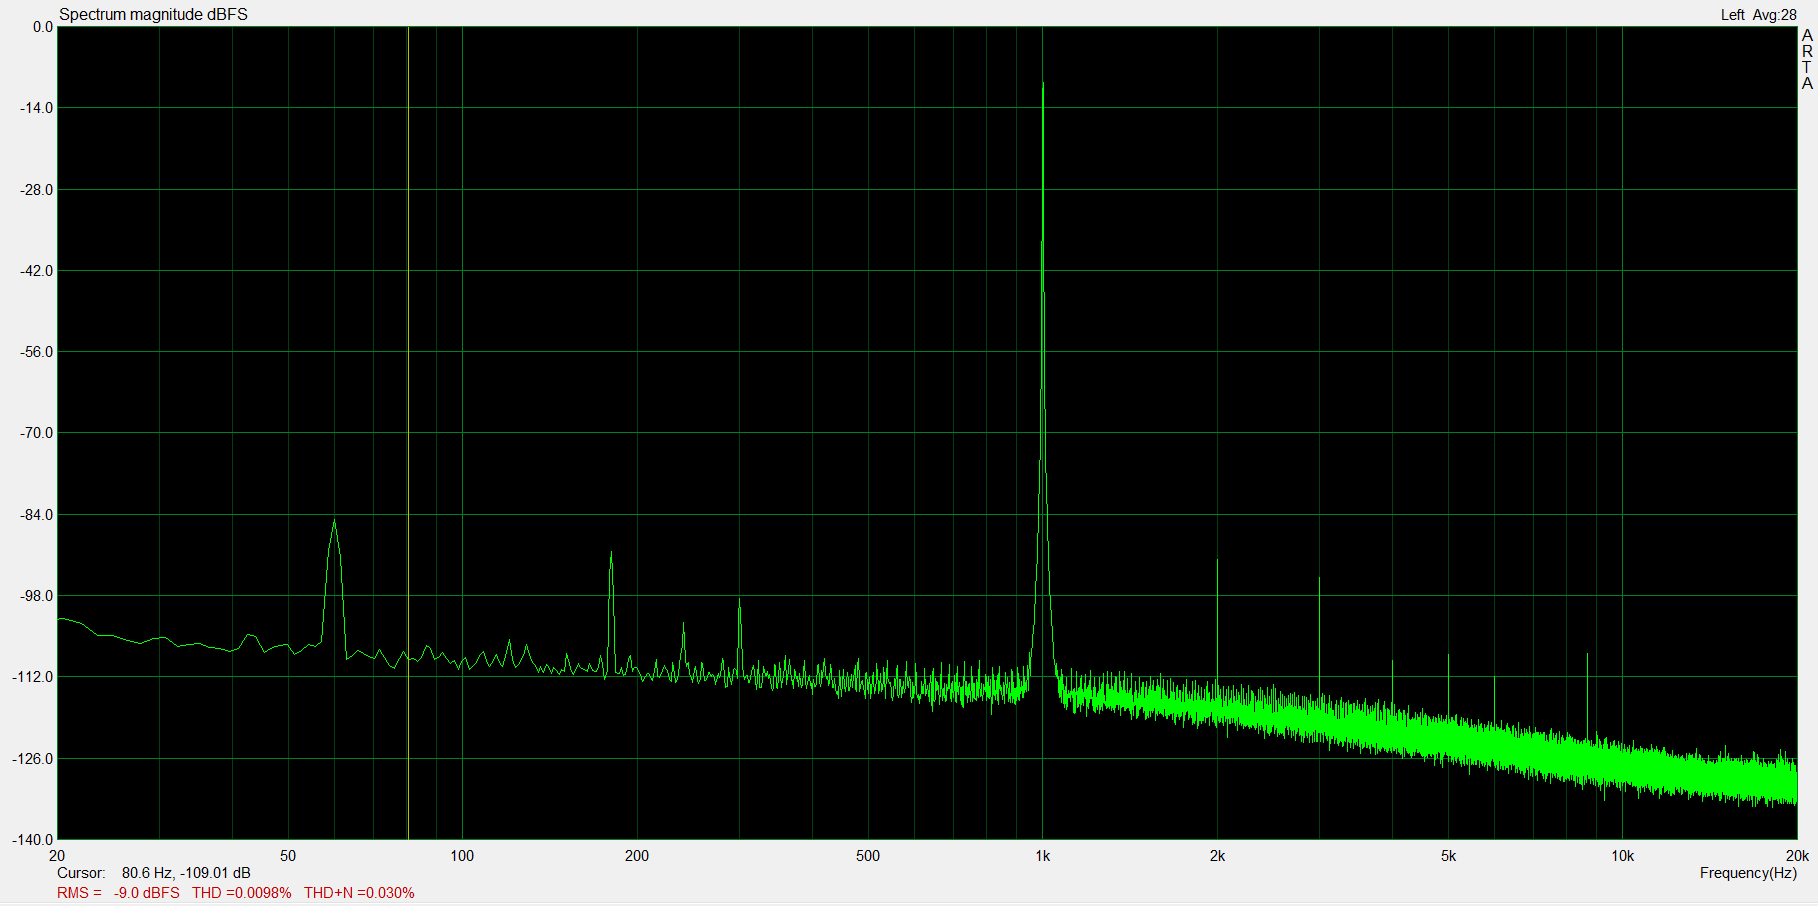Click the cursor readout '80.6 Hz, -109.01 dB'

pyautogui.click(x=186, y=873)
